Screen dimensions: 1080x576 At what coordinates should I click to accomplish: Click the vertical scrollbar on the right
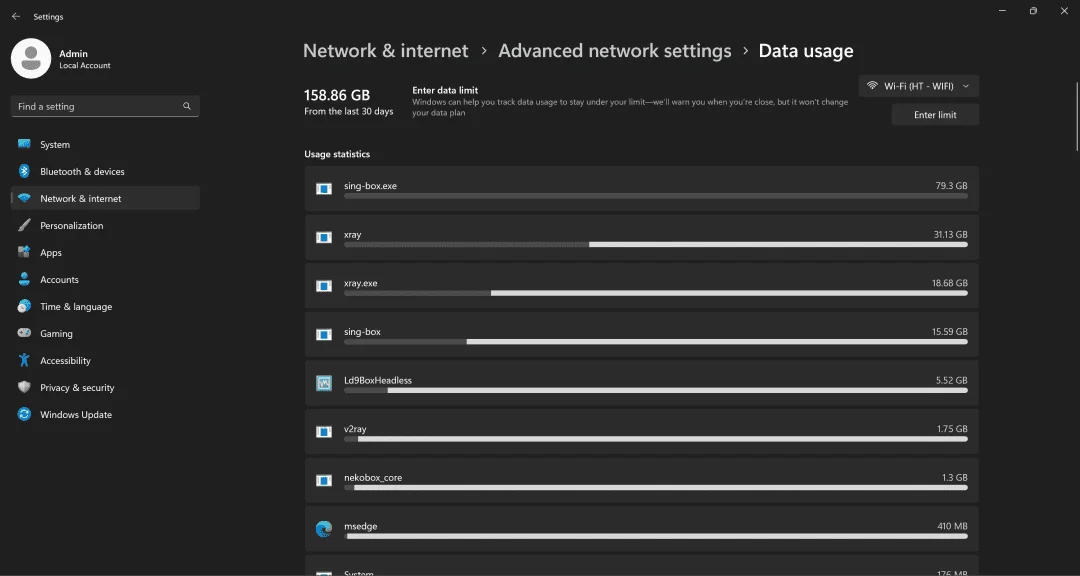point(1077,117)
